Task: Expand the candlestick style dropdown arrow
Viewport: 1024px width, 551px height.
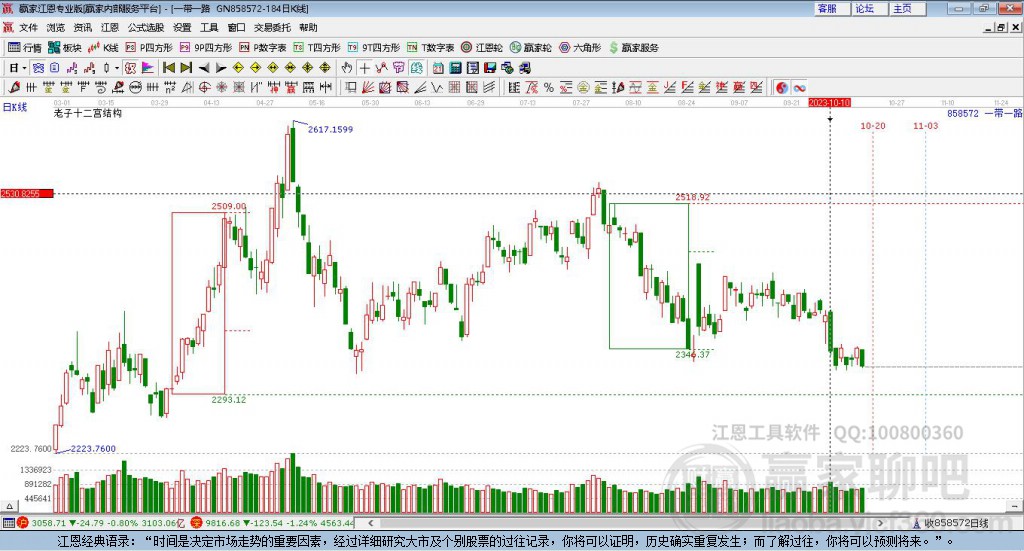Action: coord(117,68)
